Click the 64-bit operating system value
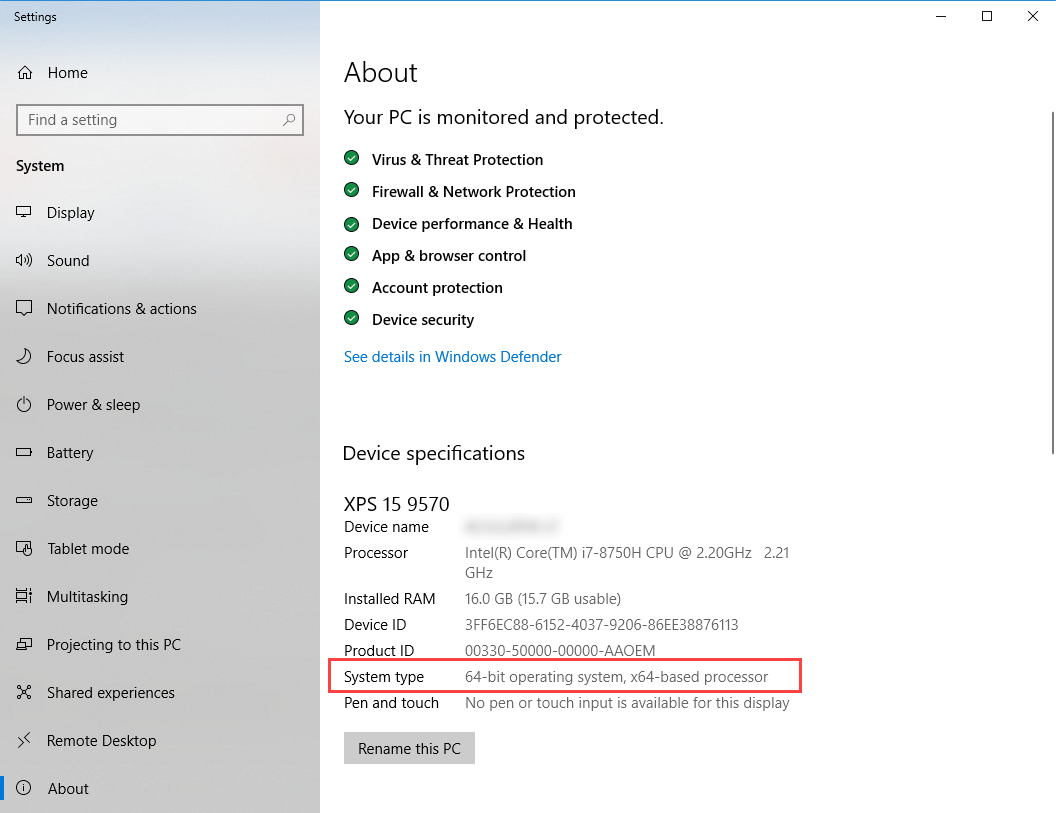The image size is (1056, 813). 616,677
